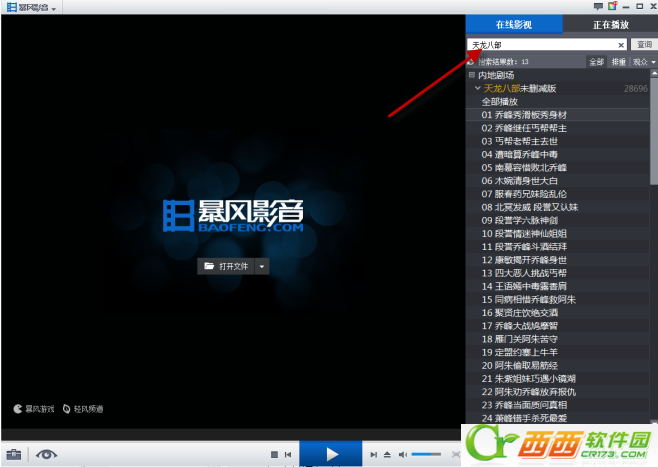Open the 观众 sort dropdown

tap(644, 62)
